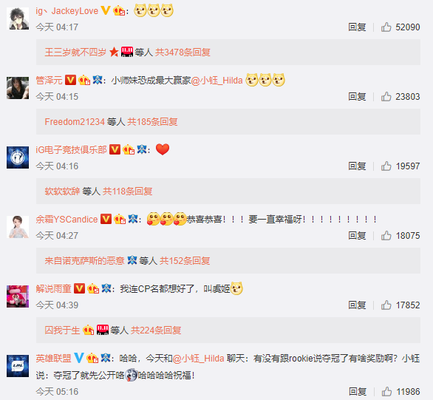Click verified V badge next to JackeyLove
The height and width of the screenshot is (400, 433).
pos(105,11)
